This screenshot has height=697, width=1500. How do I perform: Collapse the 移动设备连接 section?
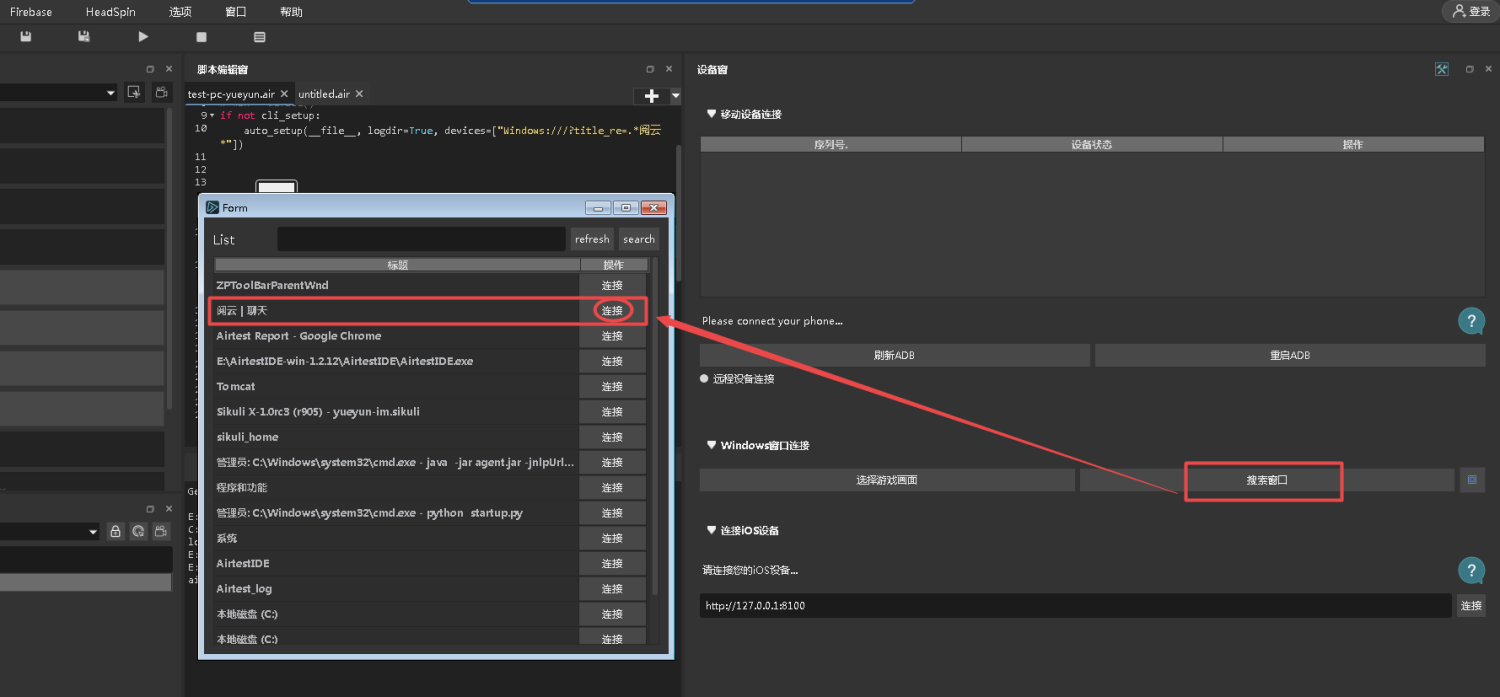711,114
